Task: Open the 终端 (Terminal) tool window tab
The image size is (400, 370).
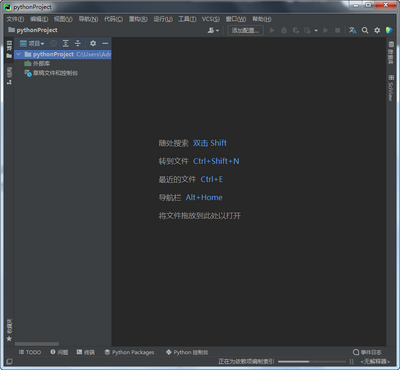Action: [85, 352]
